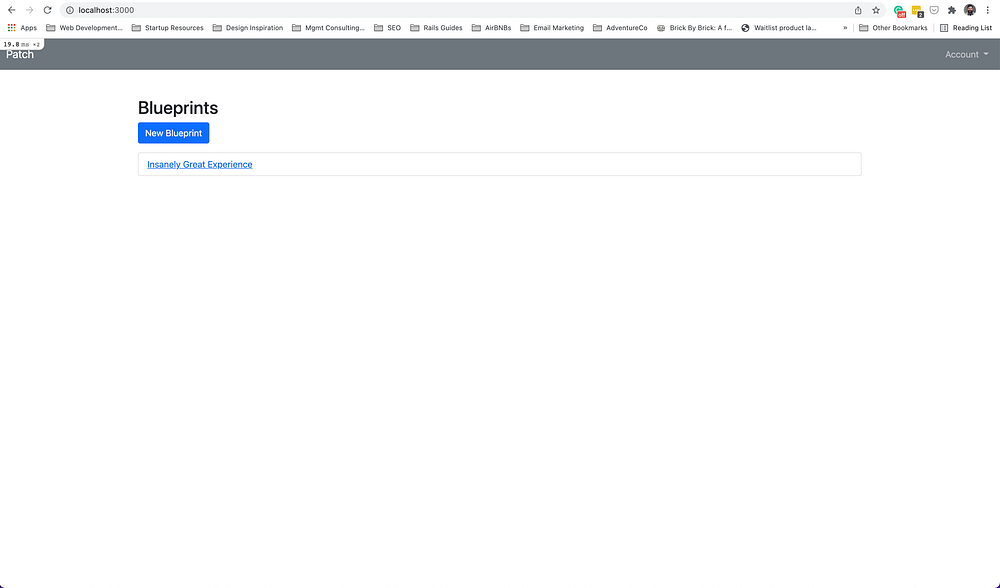Viewport: 1000px width, 588px height.
Task: Click the share page icon
Action: pyautogui.click(x=858, y=10)
